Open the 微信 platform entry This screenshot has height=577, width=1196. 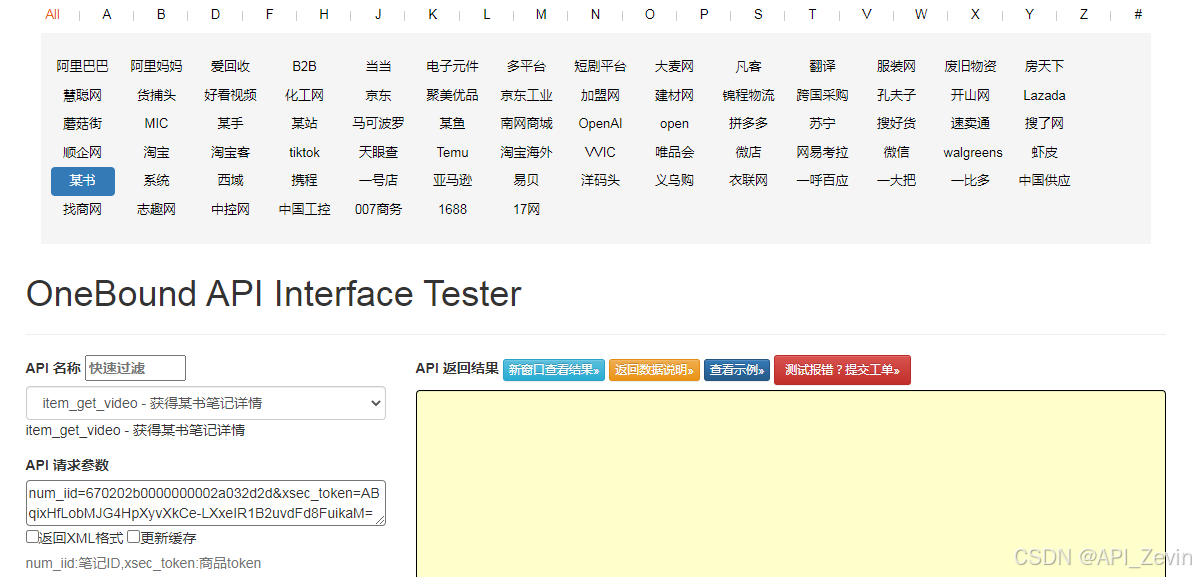coord(896,153)
